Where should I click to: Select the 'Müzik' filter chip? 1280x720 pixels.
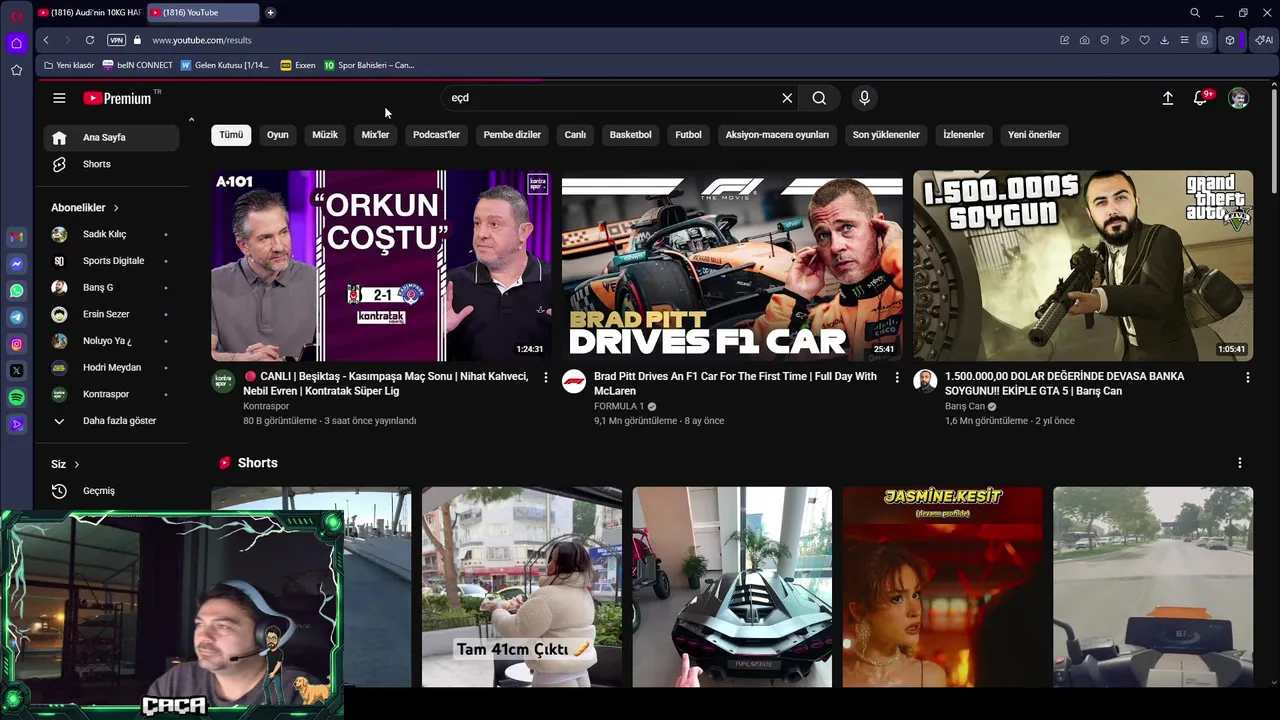[325, 135]
